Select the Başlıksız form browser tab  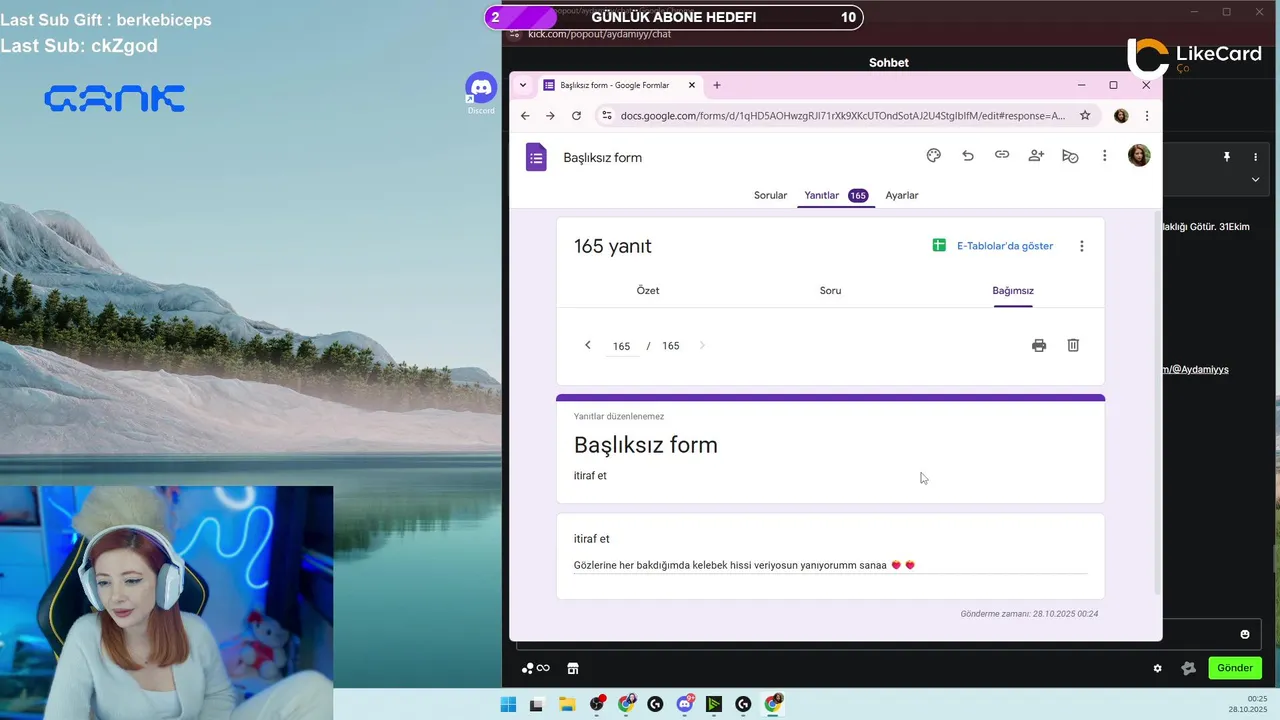[x=620, y=85]
